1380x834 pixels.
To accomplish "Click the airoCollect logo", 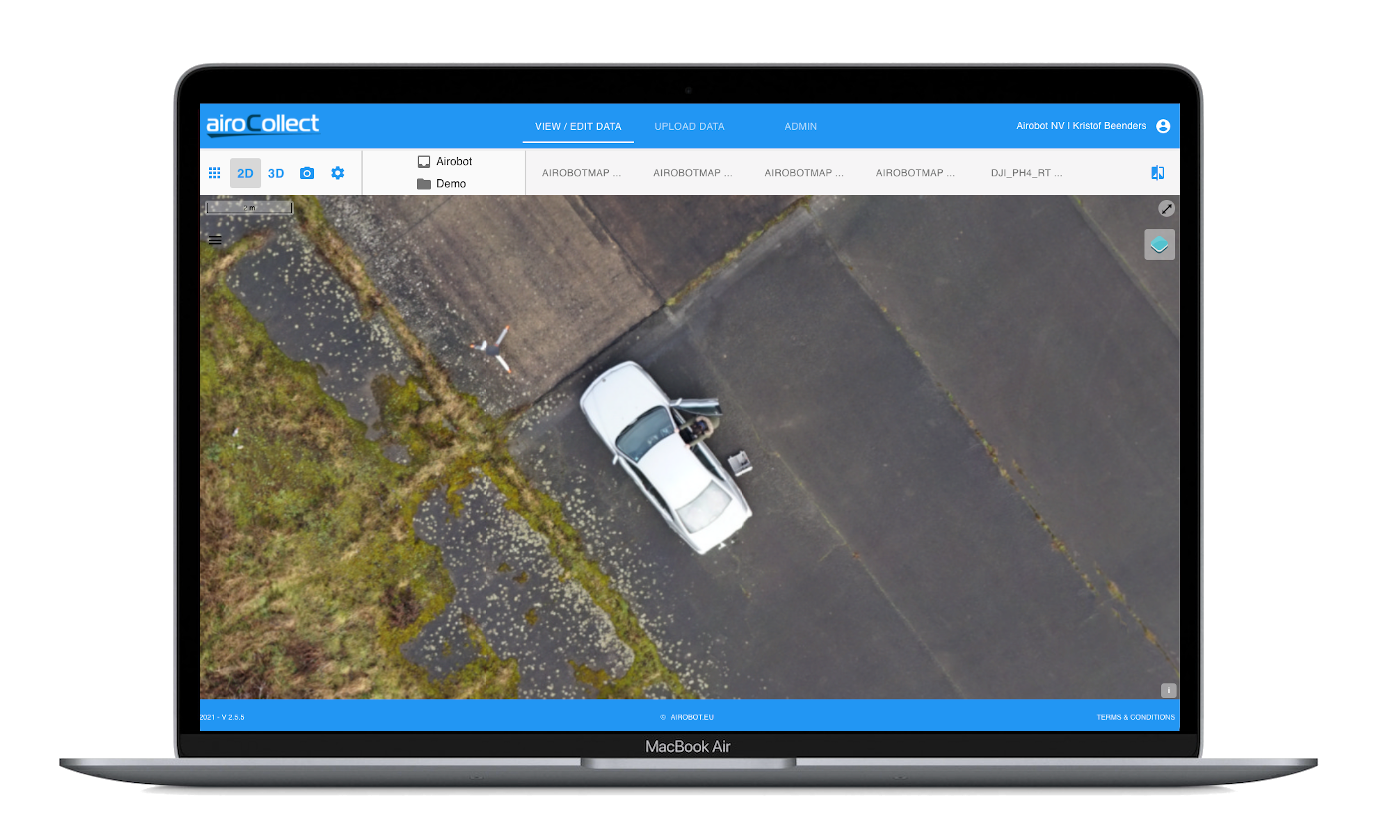I will 263,125.
